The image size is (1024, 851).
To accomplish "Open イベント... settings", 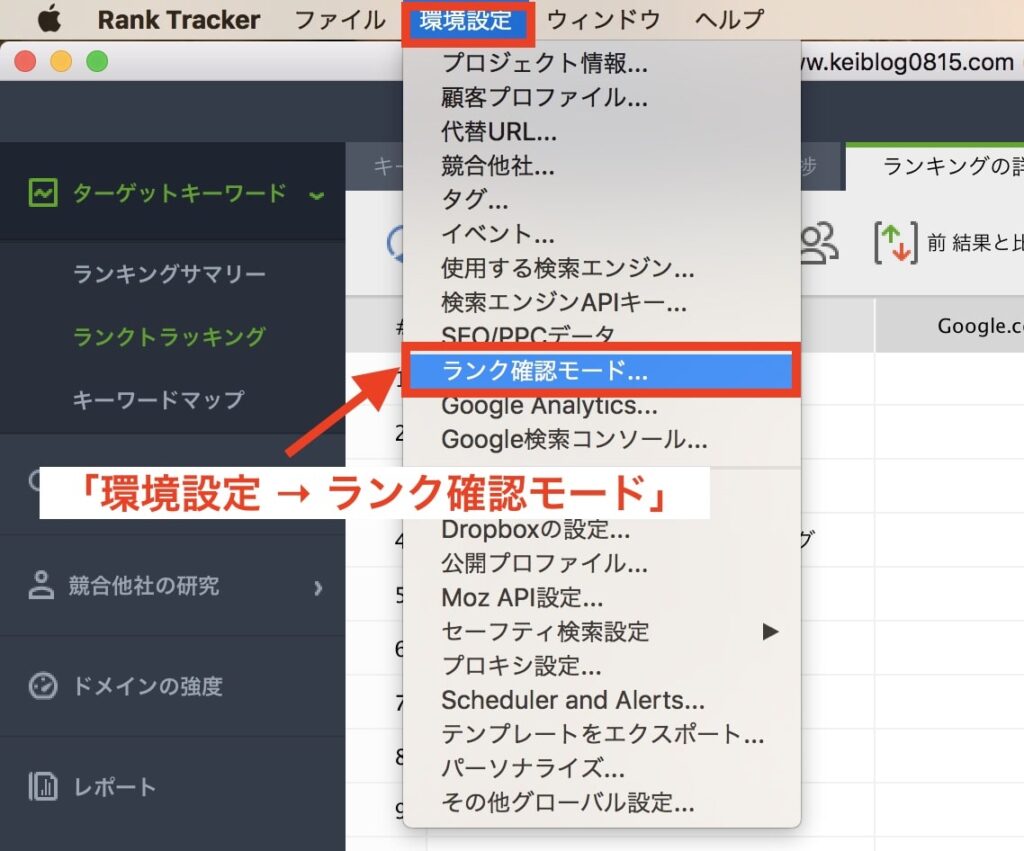I will coord(498,234).
